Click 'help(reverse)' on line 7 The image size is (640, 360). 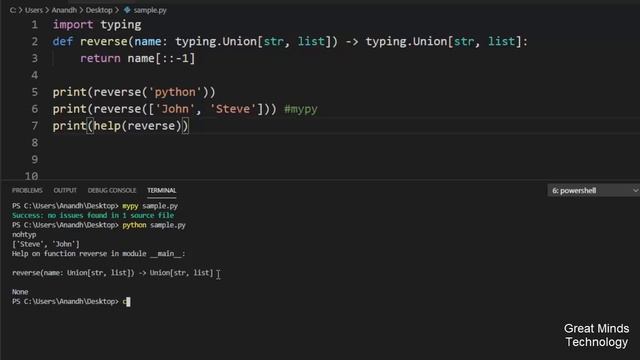pyautogui.click(x=138, y=126)
